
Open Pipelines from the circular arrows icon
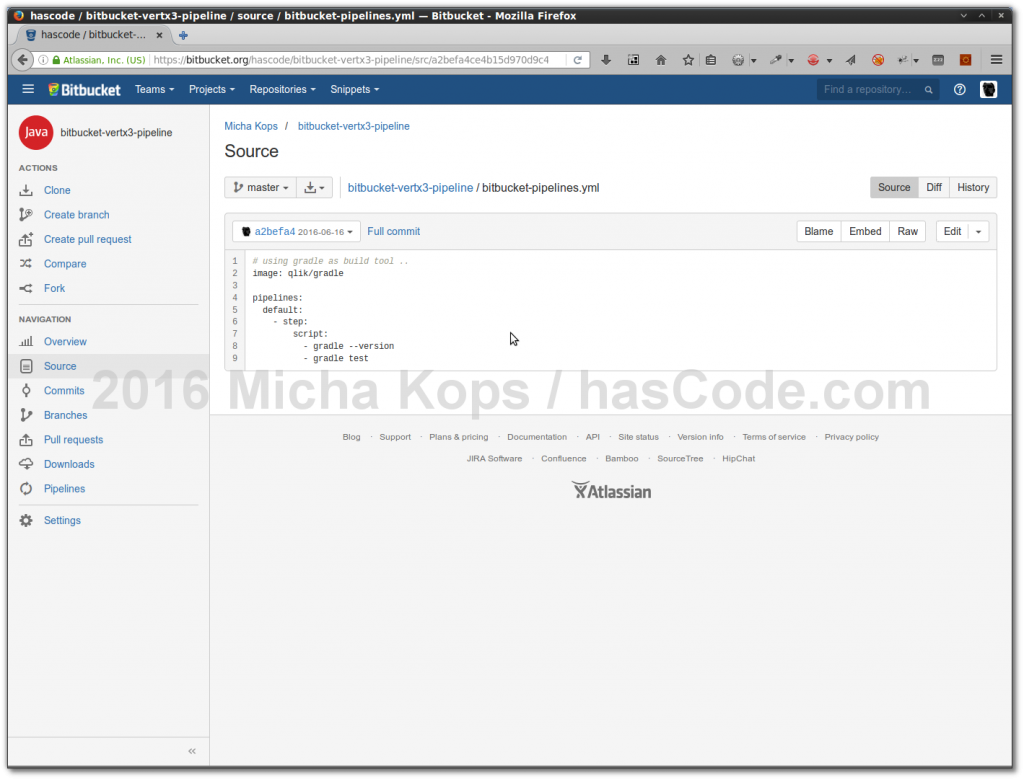28,488
